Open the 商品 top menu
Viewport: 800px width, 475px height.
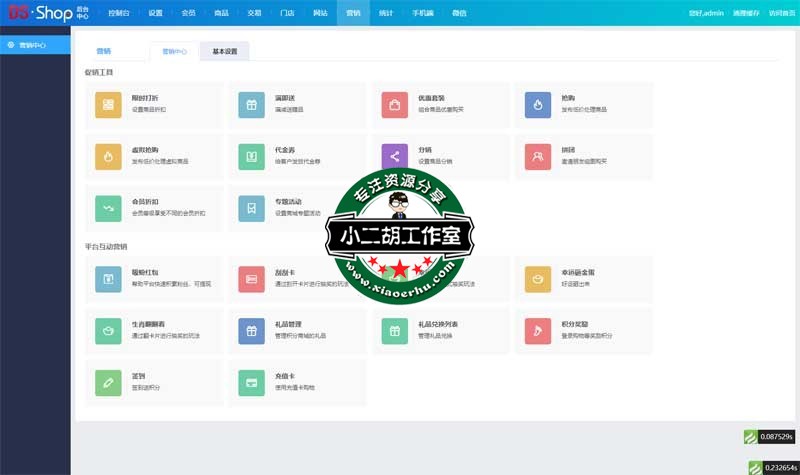pos(221,13)
